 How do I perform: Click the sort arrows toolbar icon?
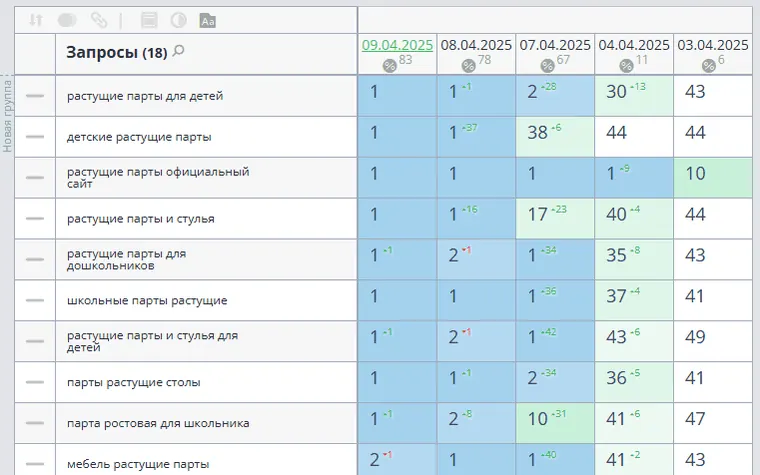tap(35, 20)
